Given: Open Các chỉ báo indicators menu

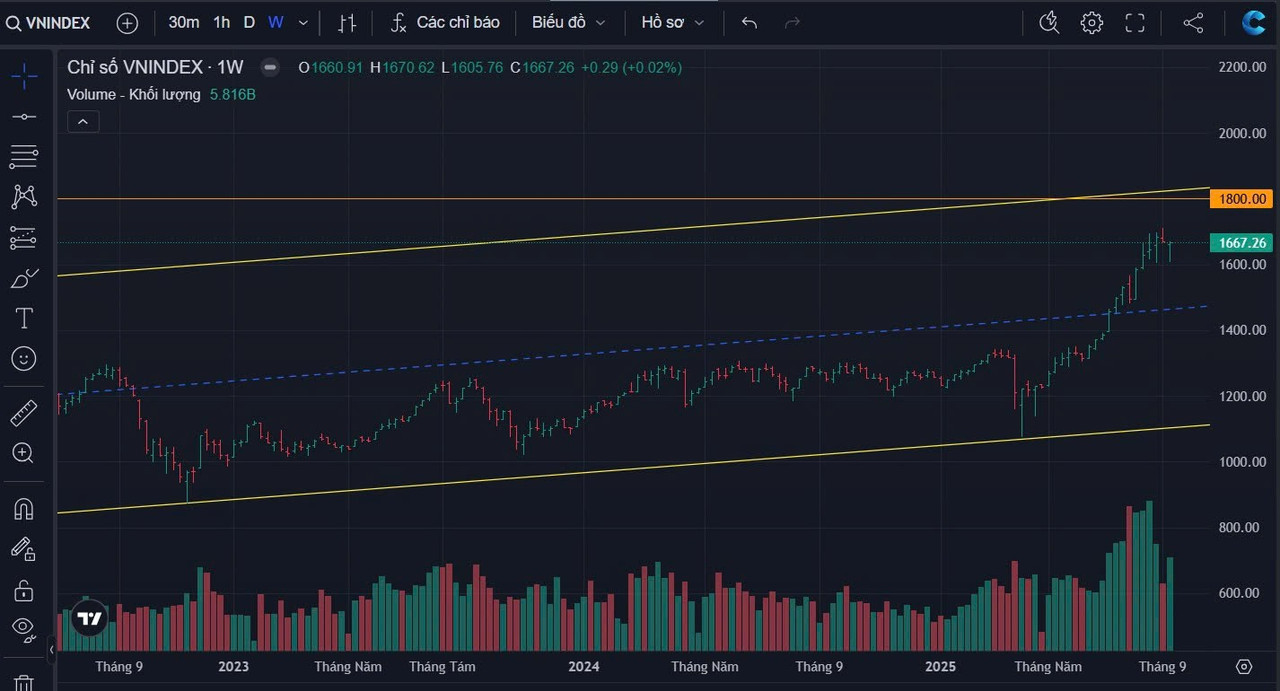Looking at the screenshot, I should click(446, 22).
